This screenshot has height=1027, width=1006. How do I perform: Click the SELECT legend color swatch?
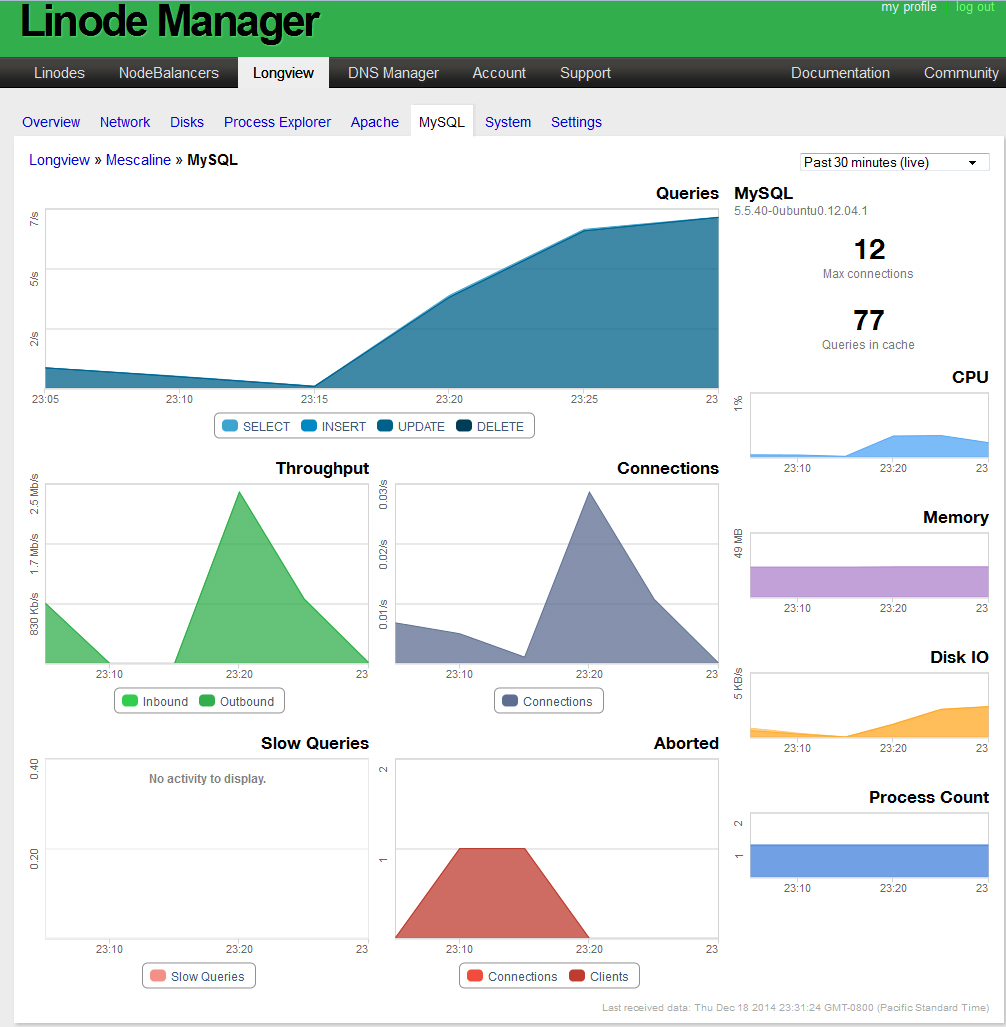230,426
